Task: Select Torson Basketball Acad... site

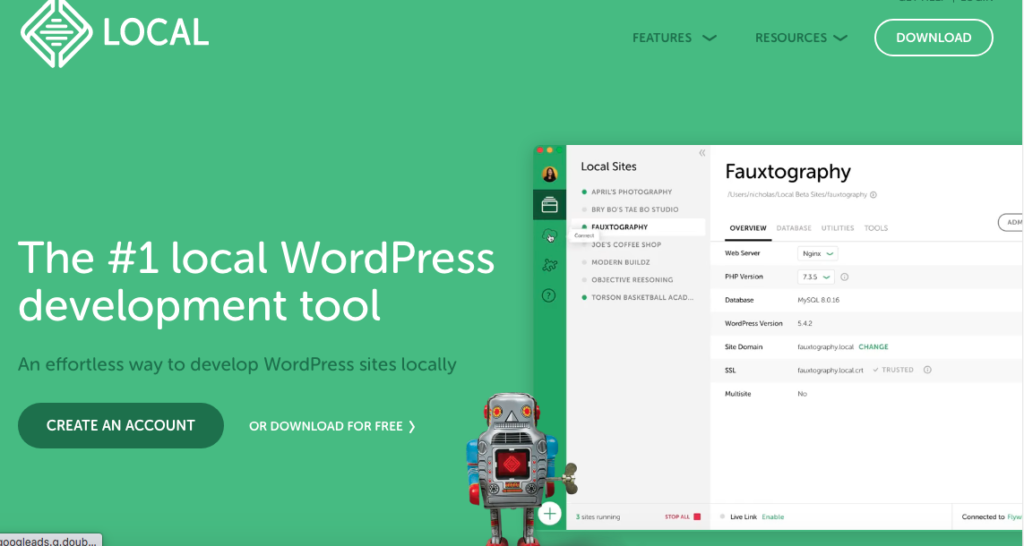Action: click(x=642, y=298)
